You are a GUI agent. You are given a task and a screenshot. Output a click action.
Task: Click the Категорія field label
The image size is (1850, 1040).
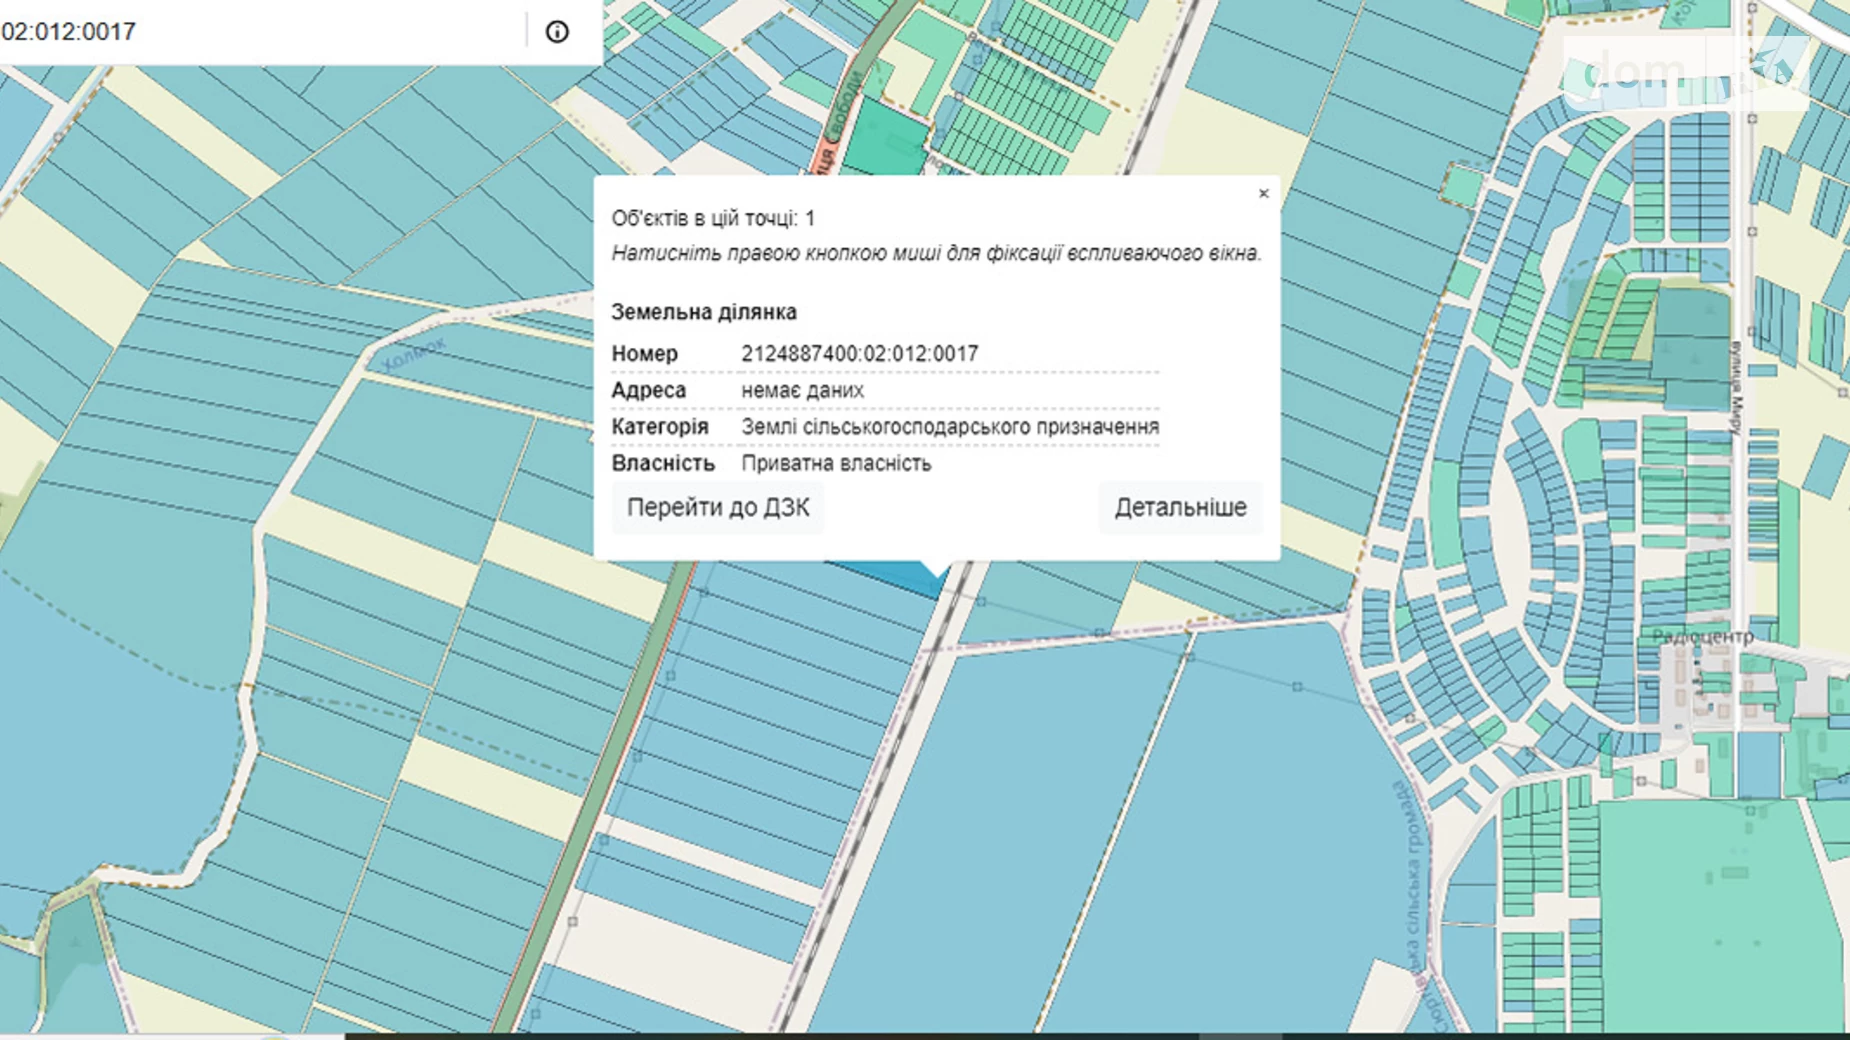659,427
